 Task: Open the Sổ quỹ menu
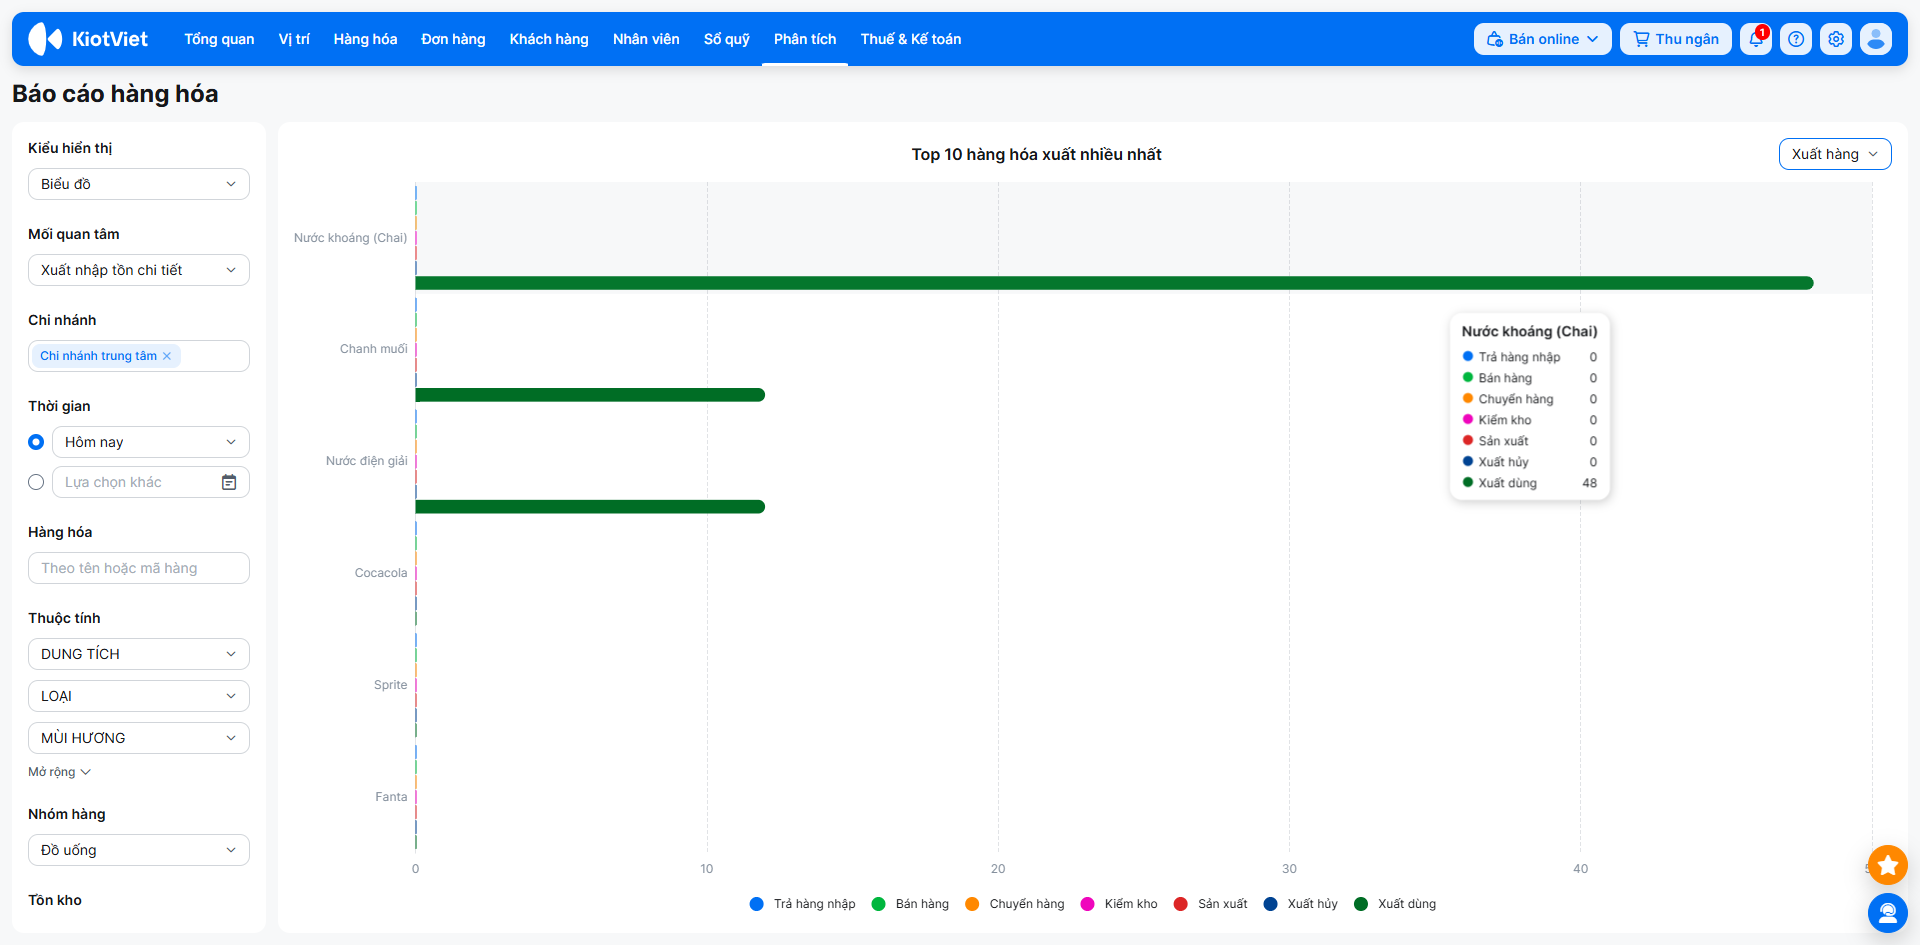(x=727, y=39)
